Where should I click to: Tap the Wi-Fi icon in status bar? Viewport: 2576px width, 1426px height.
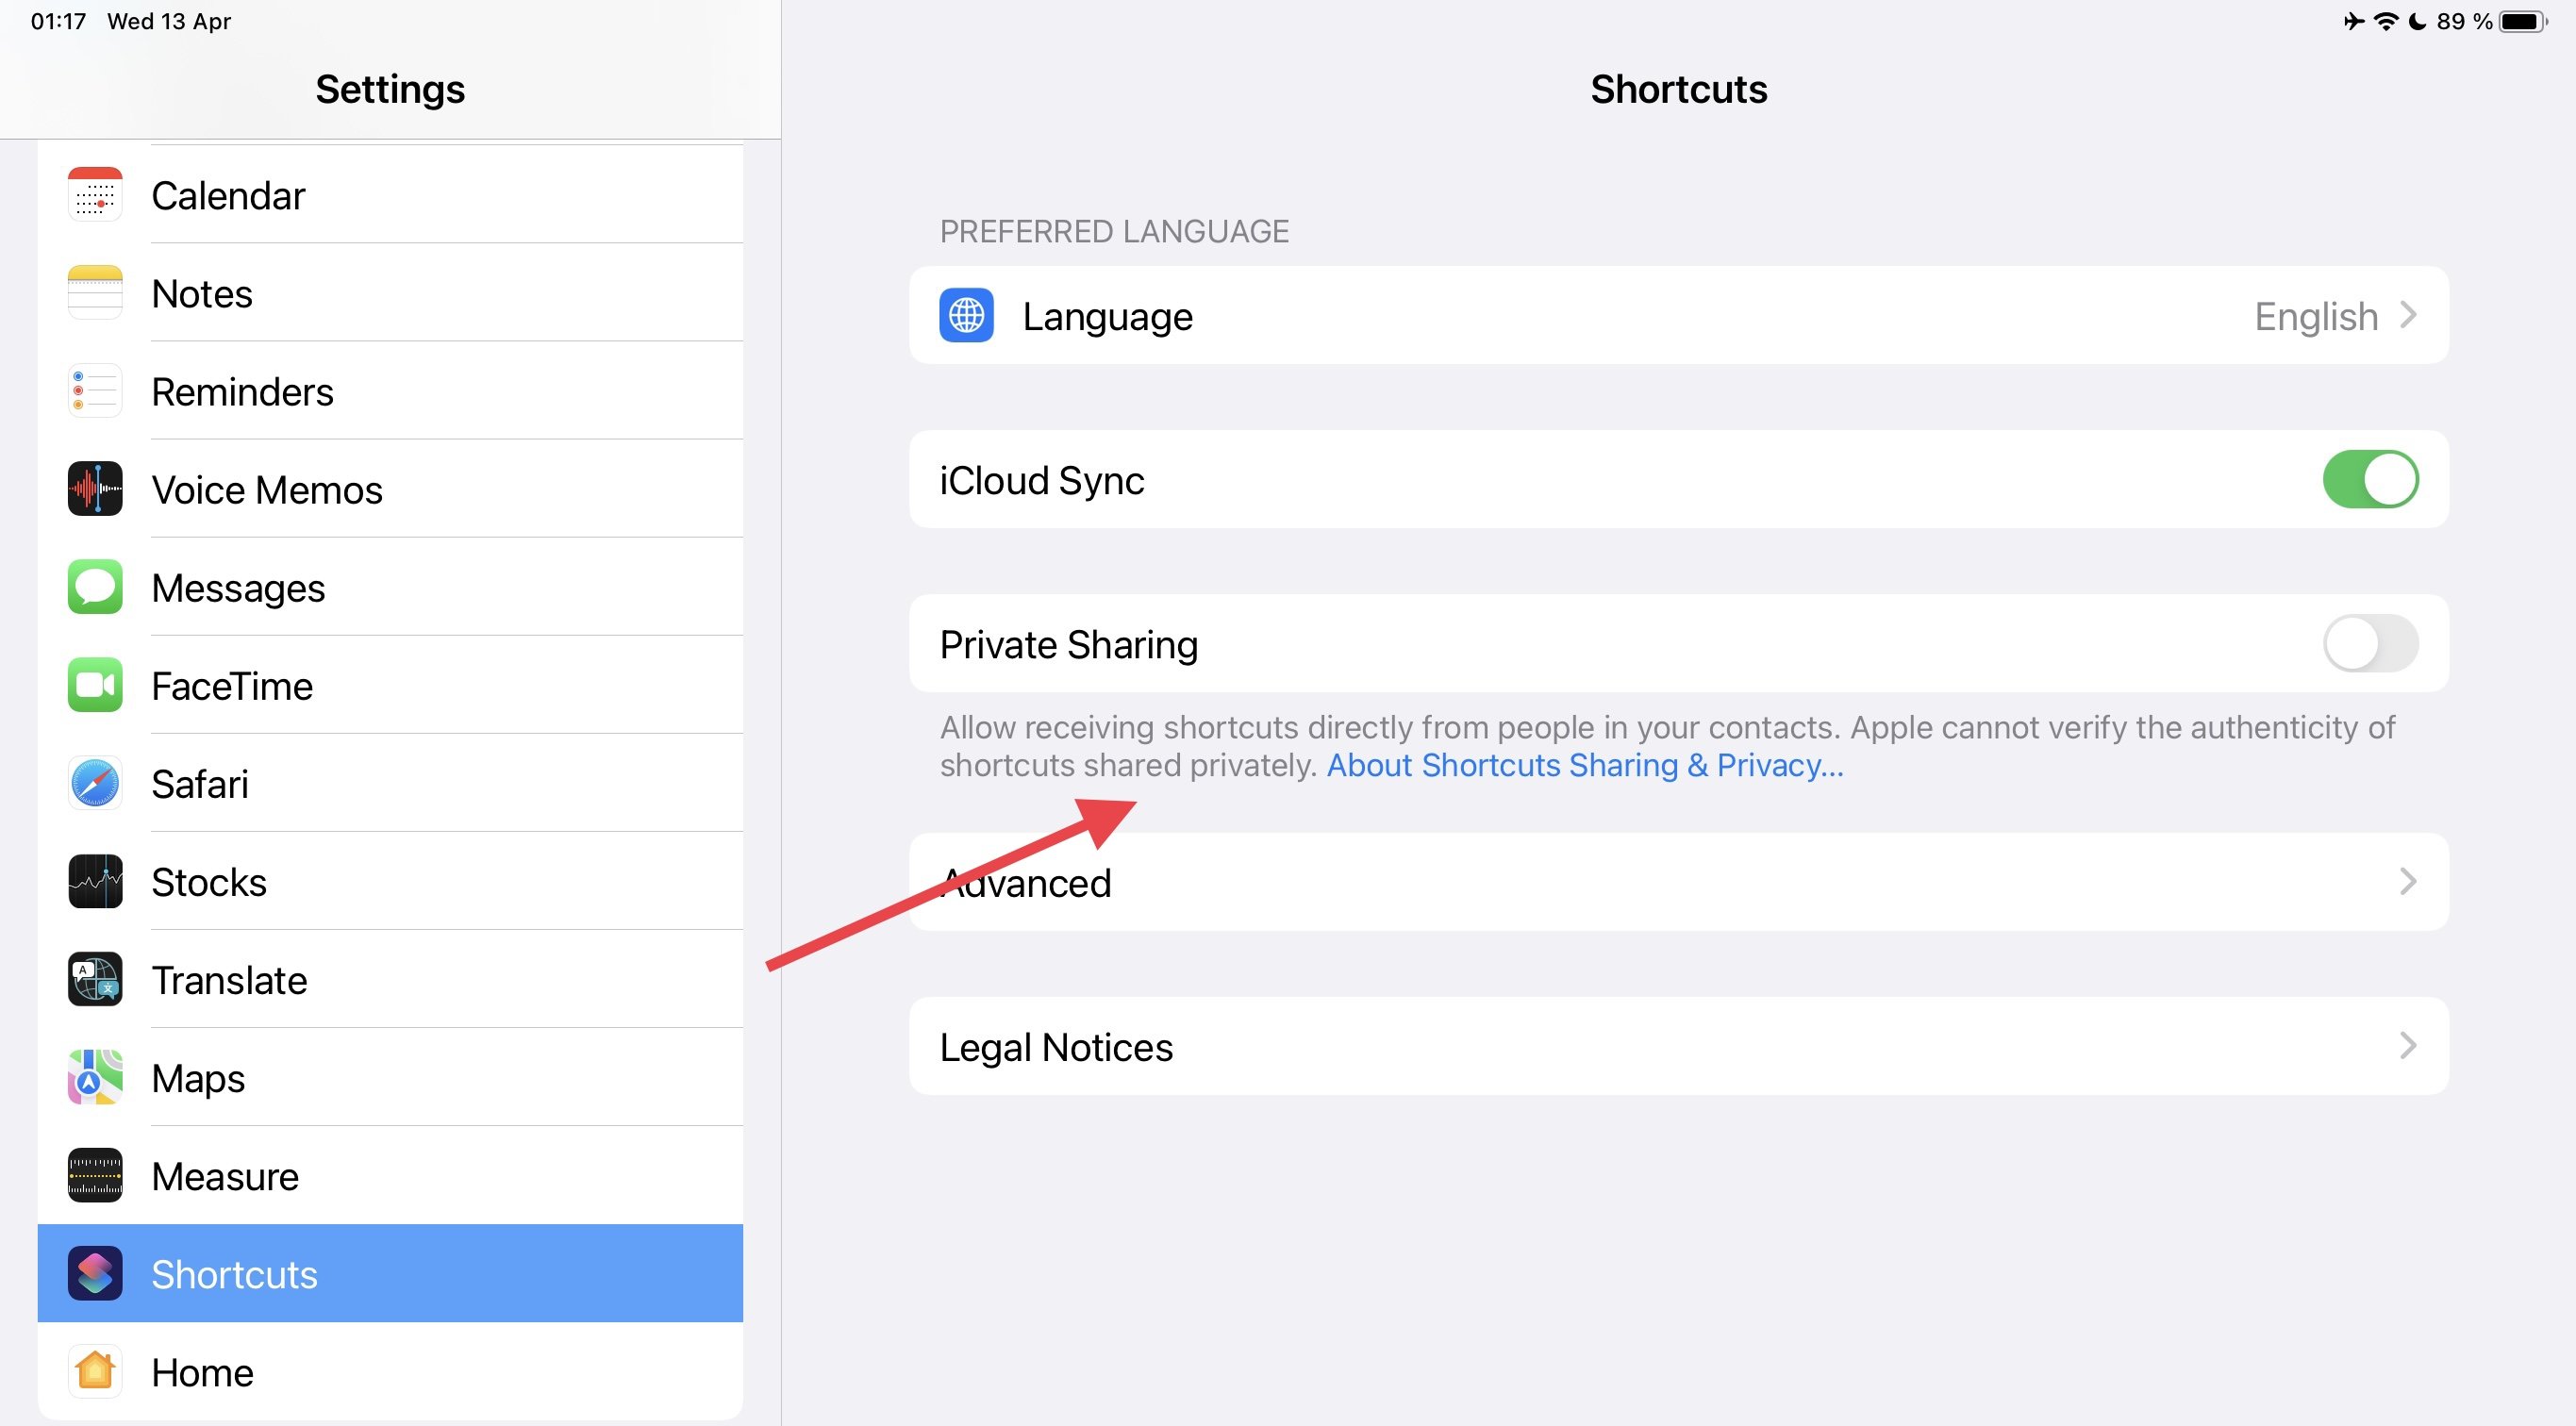pyautogui.click(x=2386, y=21)
